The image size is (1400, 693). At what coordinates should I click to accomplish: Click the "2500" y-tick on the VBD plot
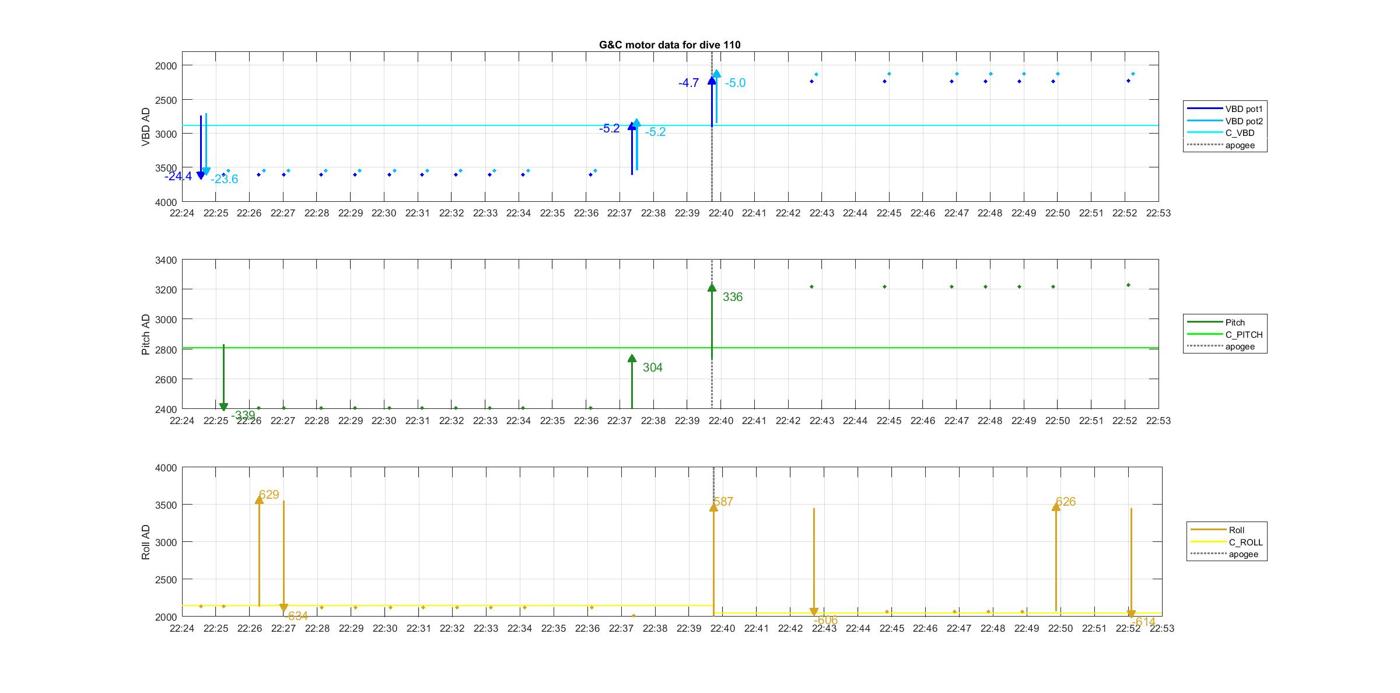tap(165, 100)
